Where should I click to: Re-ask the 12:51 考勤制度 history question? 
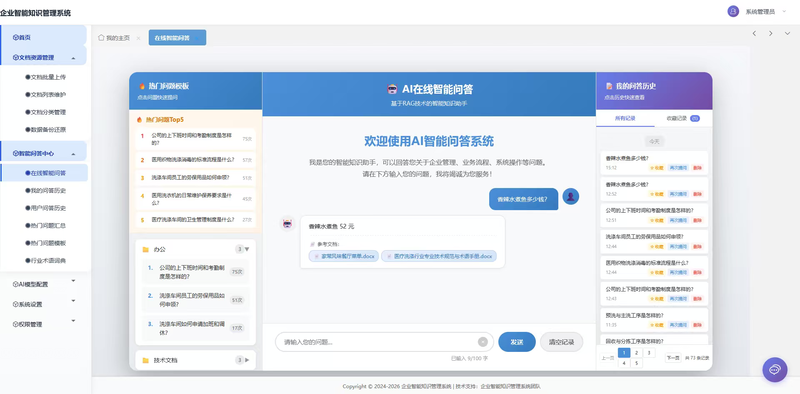pyautogui.click(x=678, y=220)
